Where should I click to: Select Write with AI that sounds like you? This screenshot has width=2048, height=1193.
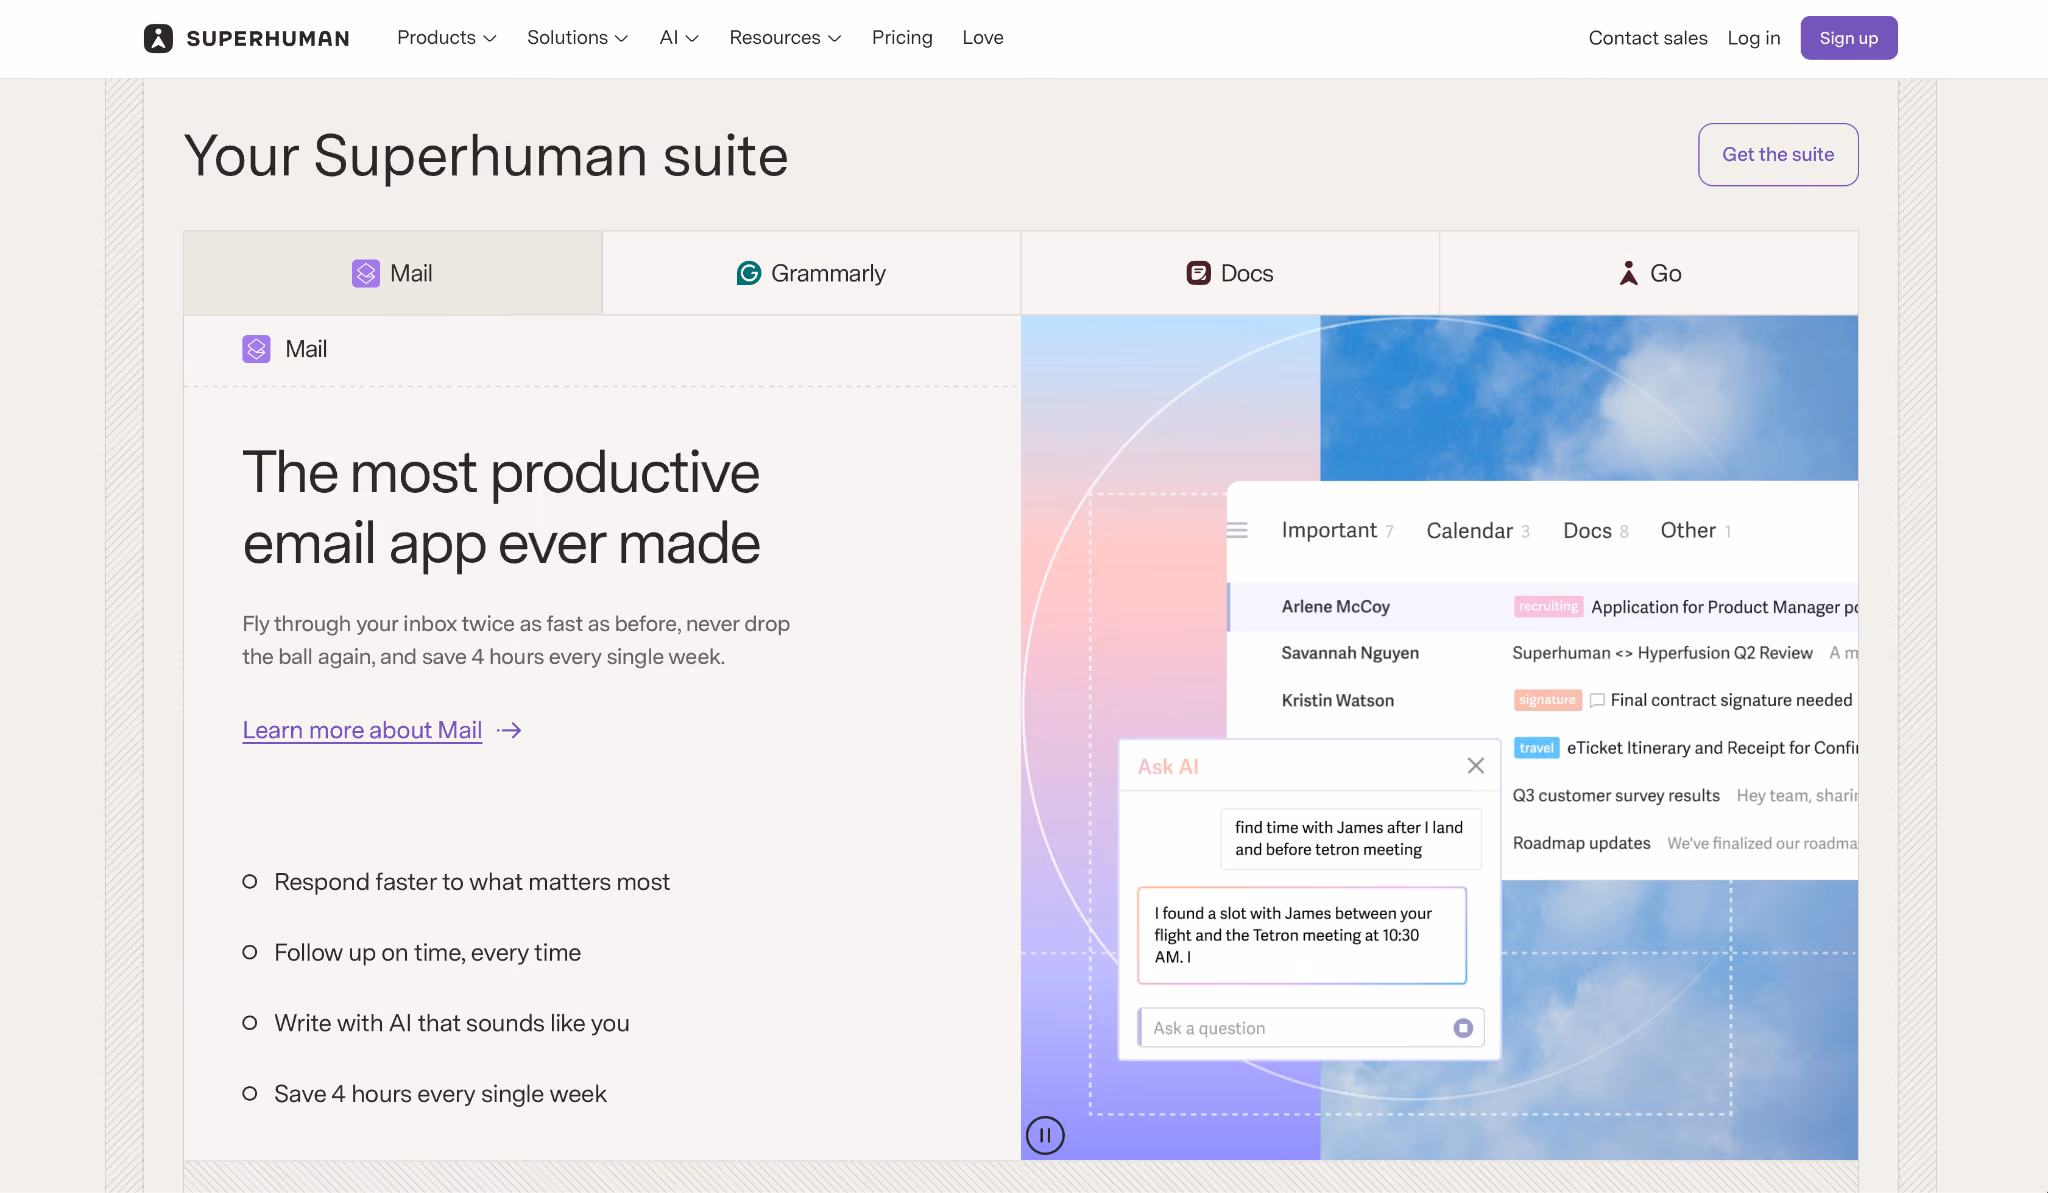pyautogui.click(x=452, y=1023)
